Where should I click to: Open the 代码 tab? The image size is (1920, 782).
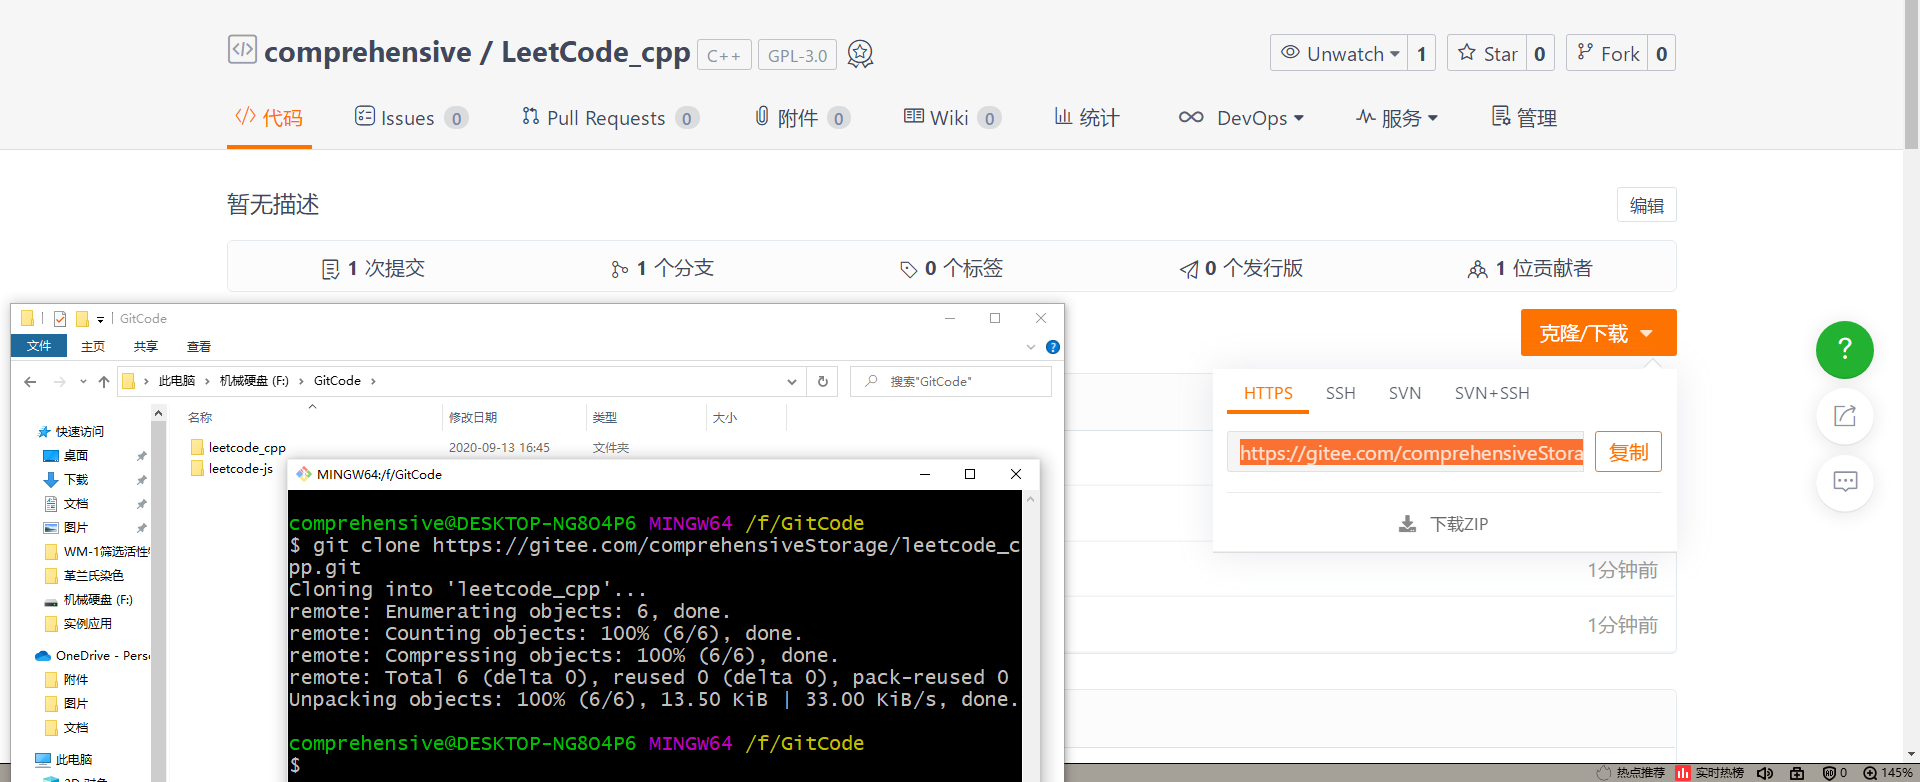[x=269, y=118]
